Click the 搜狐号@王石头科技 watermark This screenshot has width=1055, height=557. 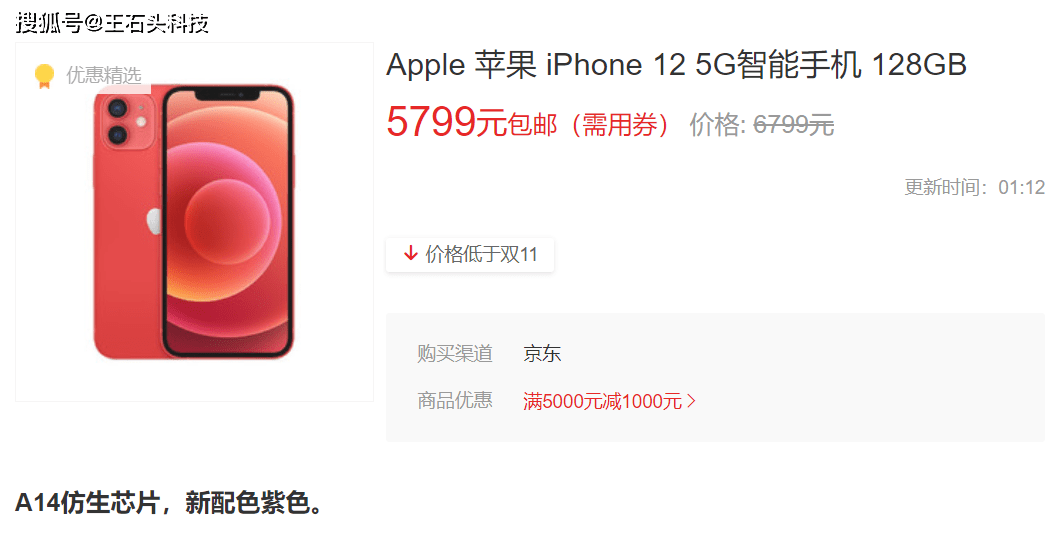click(112, 23)
